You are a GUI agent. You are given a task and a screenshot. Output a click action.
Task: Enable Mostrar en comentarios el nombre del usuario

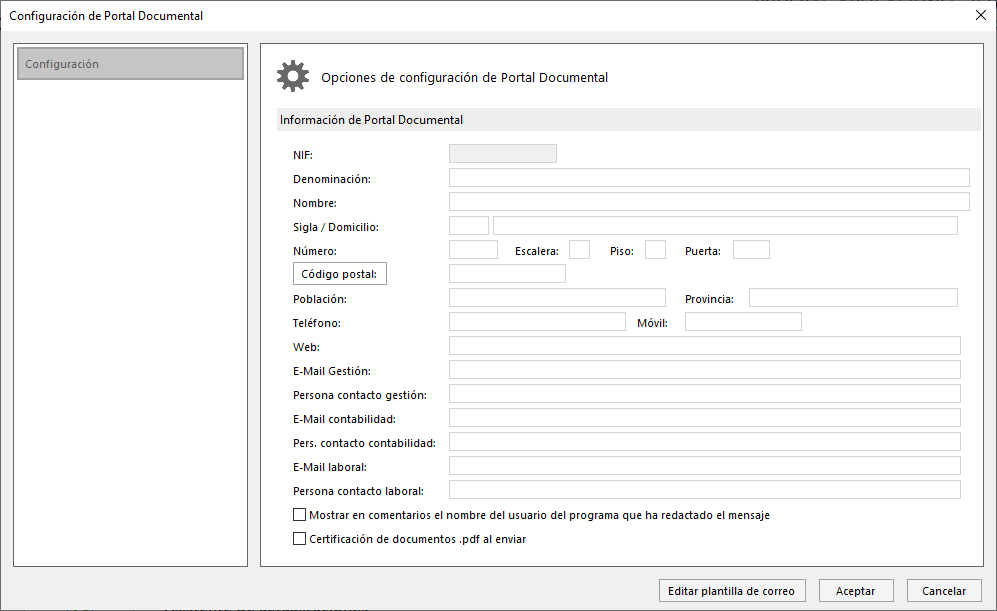coord(299,514)
